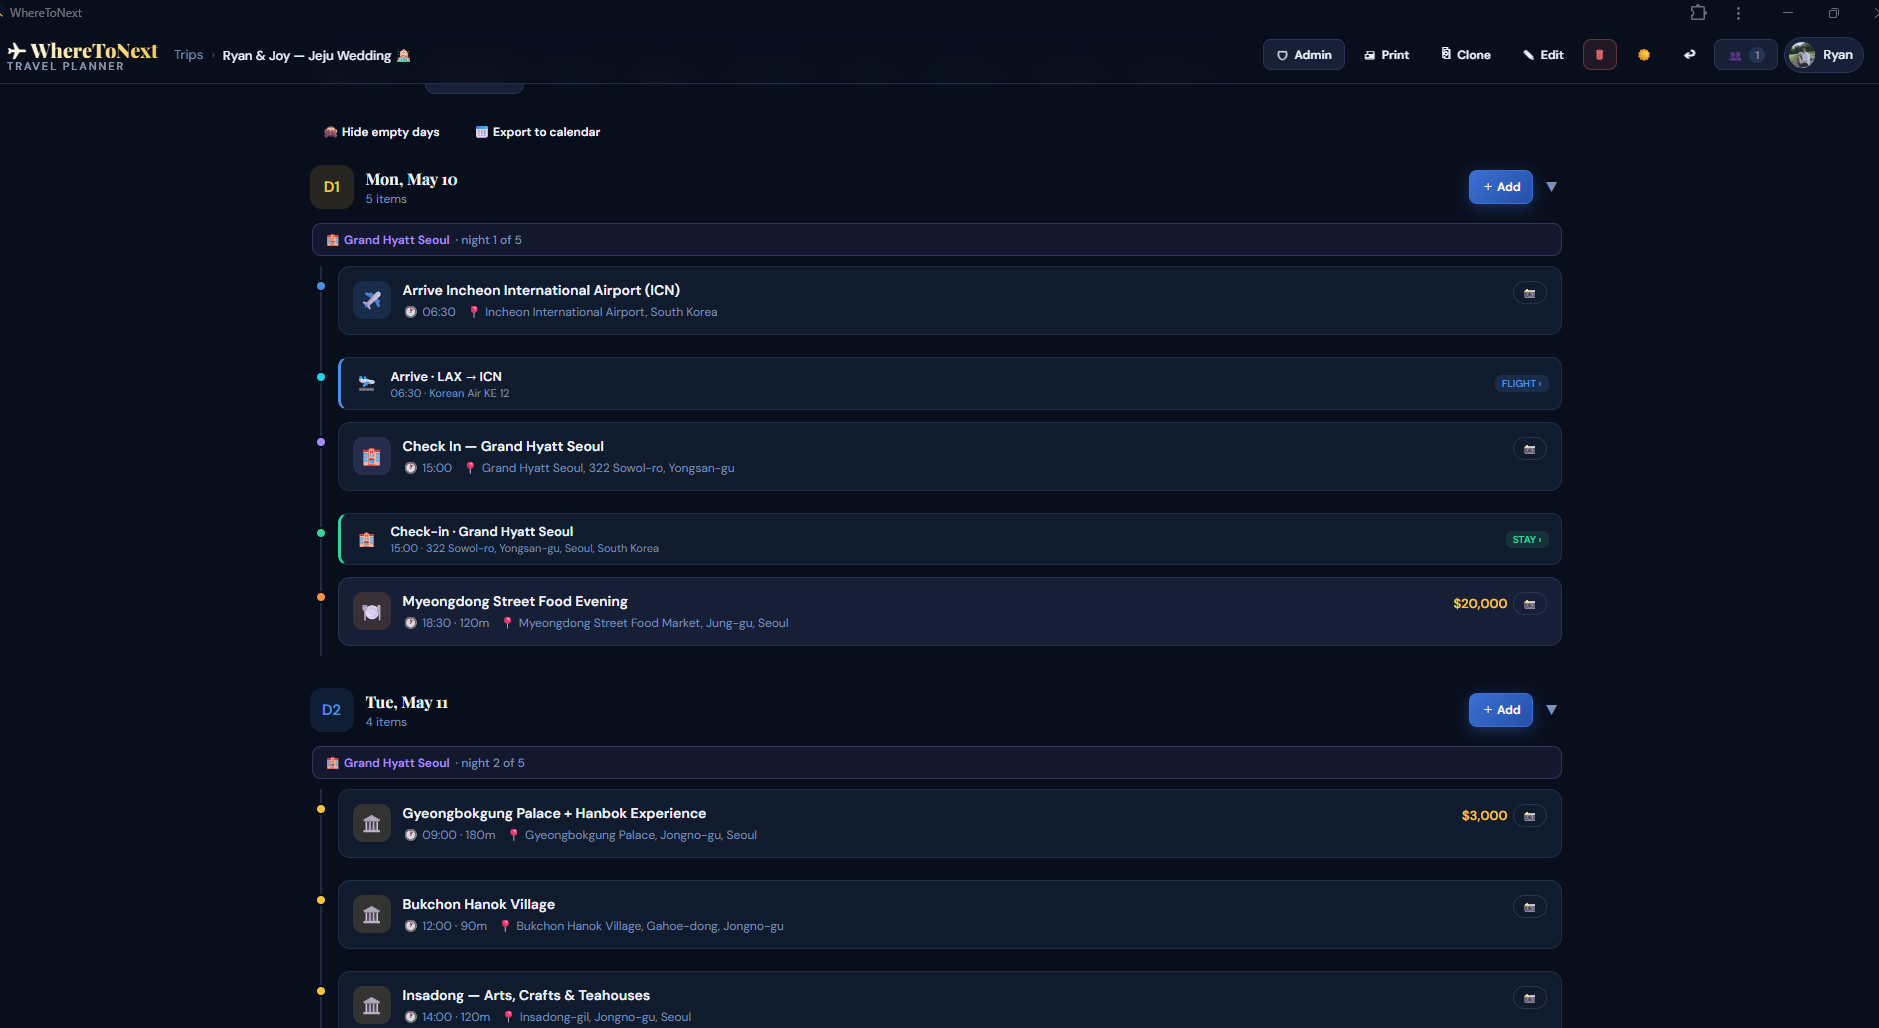The width and height of the screenshot is (1879, 1028).
Task: Click hotel icon on Check-in · Grand Hyatt row
Action: point(367,540)
